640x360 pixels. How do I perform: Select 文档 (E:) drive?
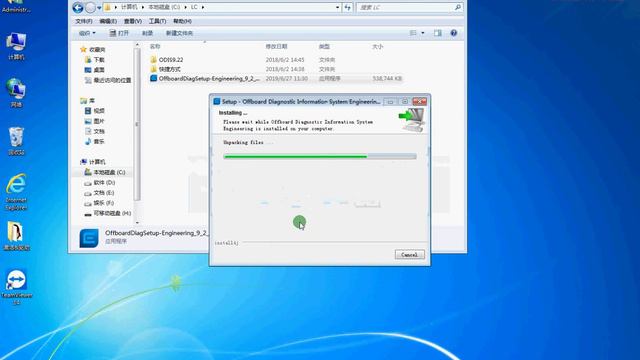point(99,193)
